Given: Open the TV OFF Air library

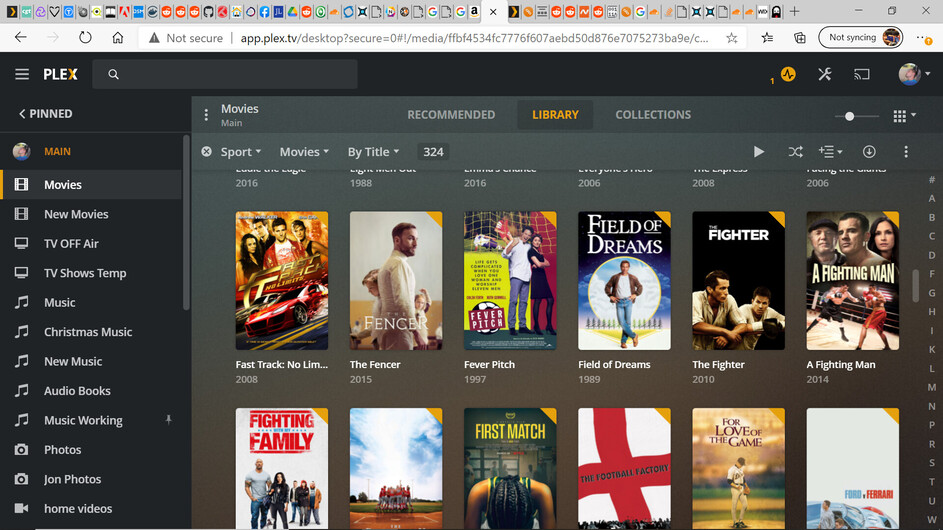Looking at the screenshot, I should pos(90,244).
